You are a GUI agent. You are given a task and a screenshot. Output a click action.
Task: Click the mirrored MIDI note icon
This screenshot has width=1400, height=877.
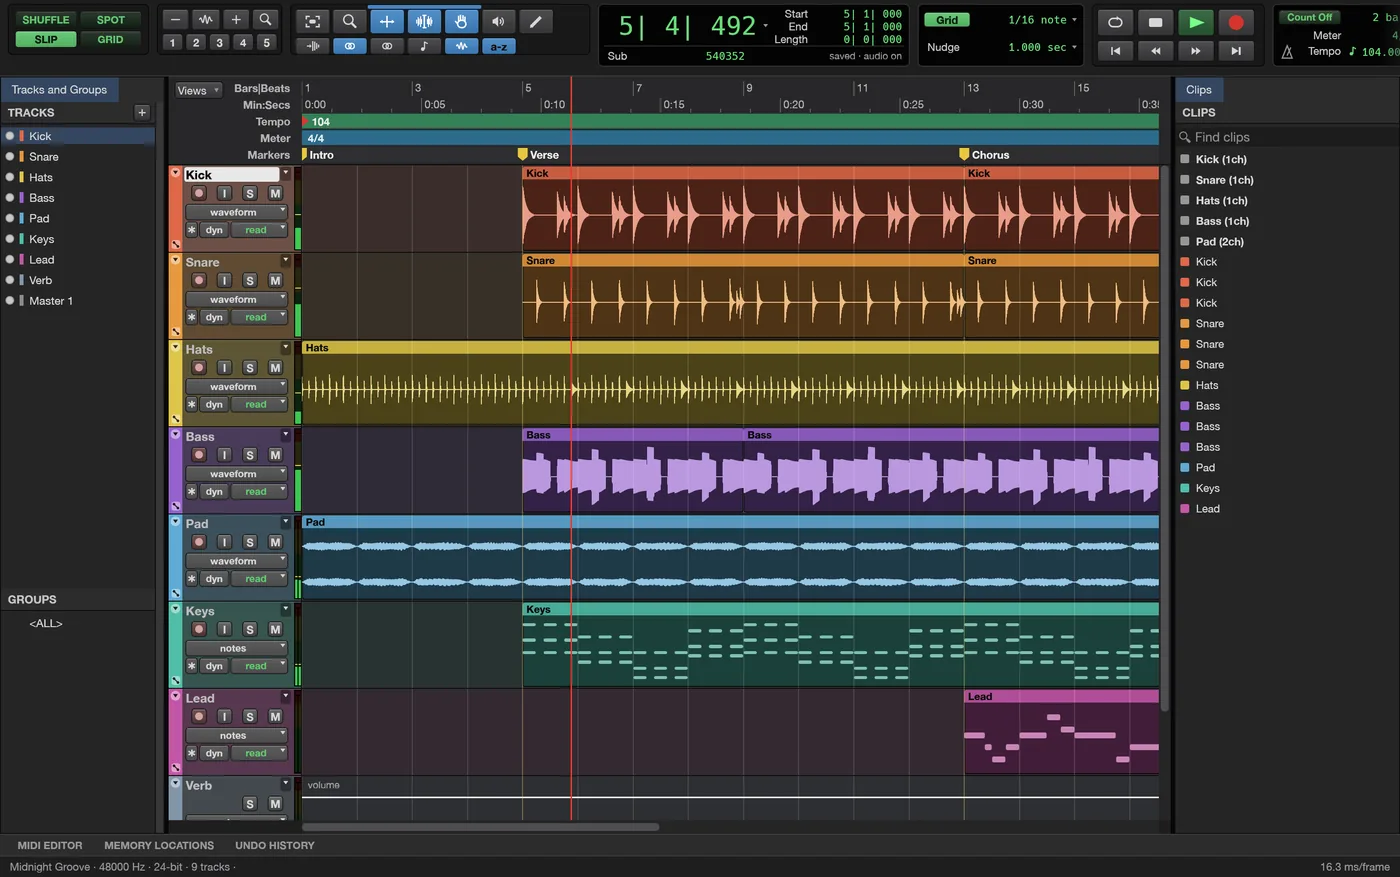pyautogui.click(x=424, y=46)
